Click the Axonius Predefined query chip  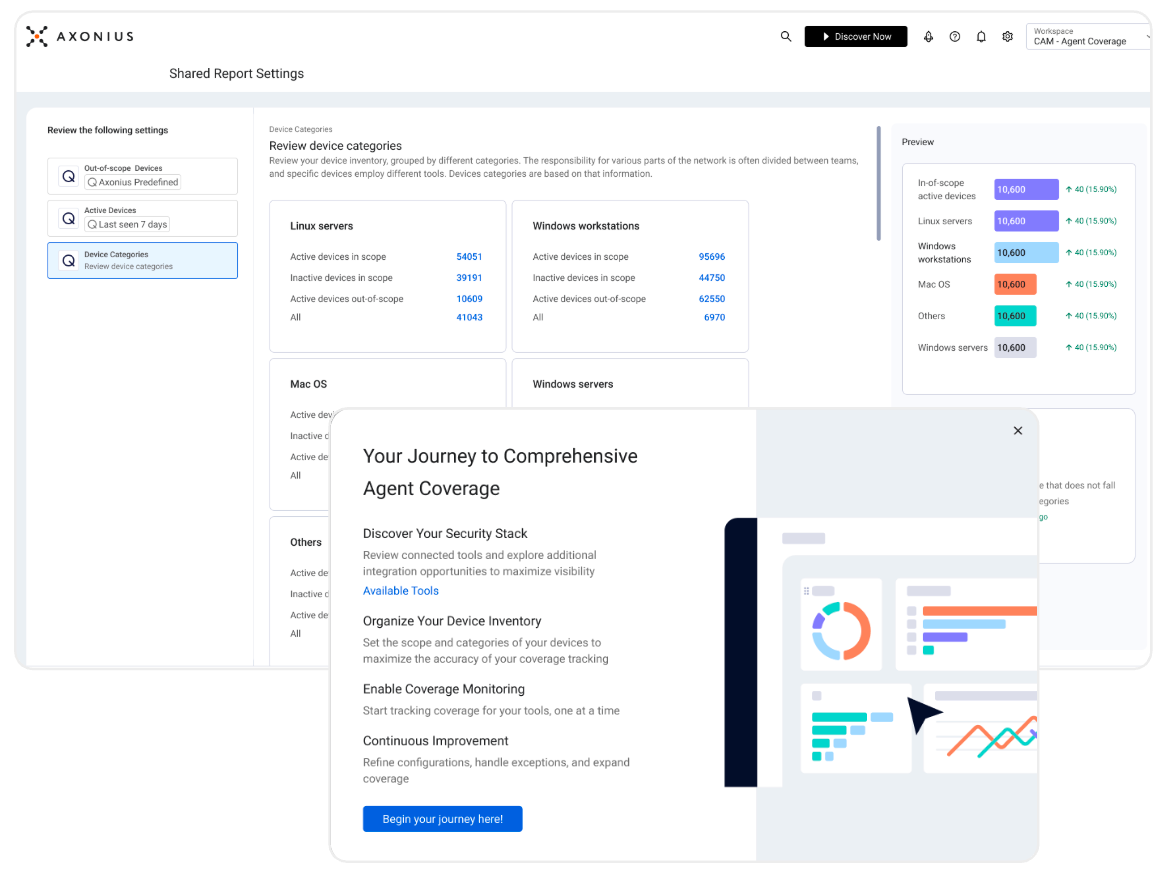click(x=133, y=182)
